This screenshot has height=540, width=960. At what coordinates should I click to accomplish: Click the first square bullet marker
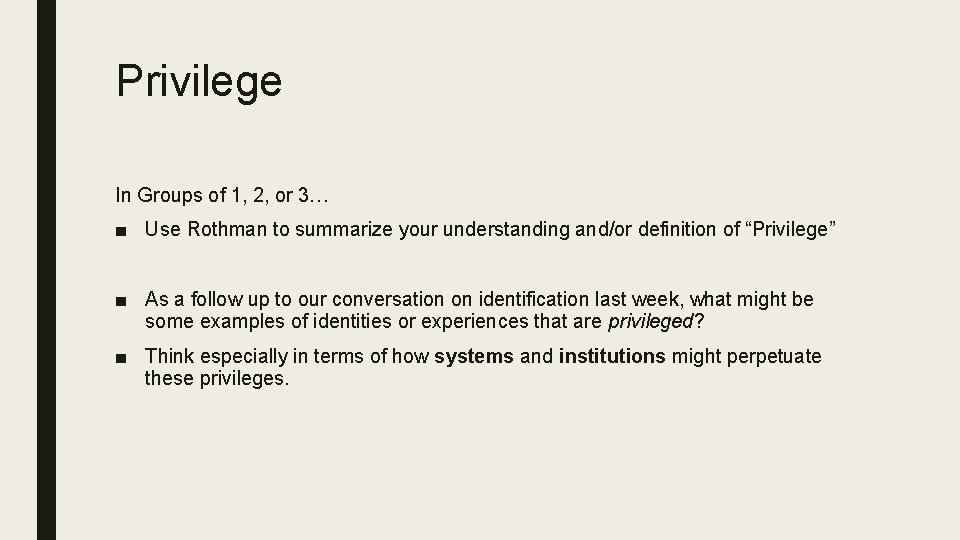[x=120, y=231]
